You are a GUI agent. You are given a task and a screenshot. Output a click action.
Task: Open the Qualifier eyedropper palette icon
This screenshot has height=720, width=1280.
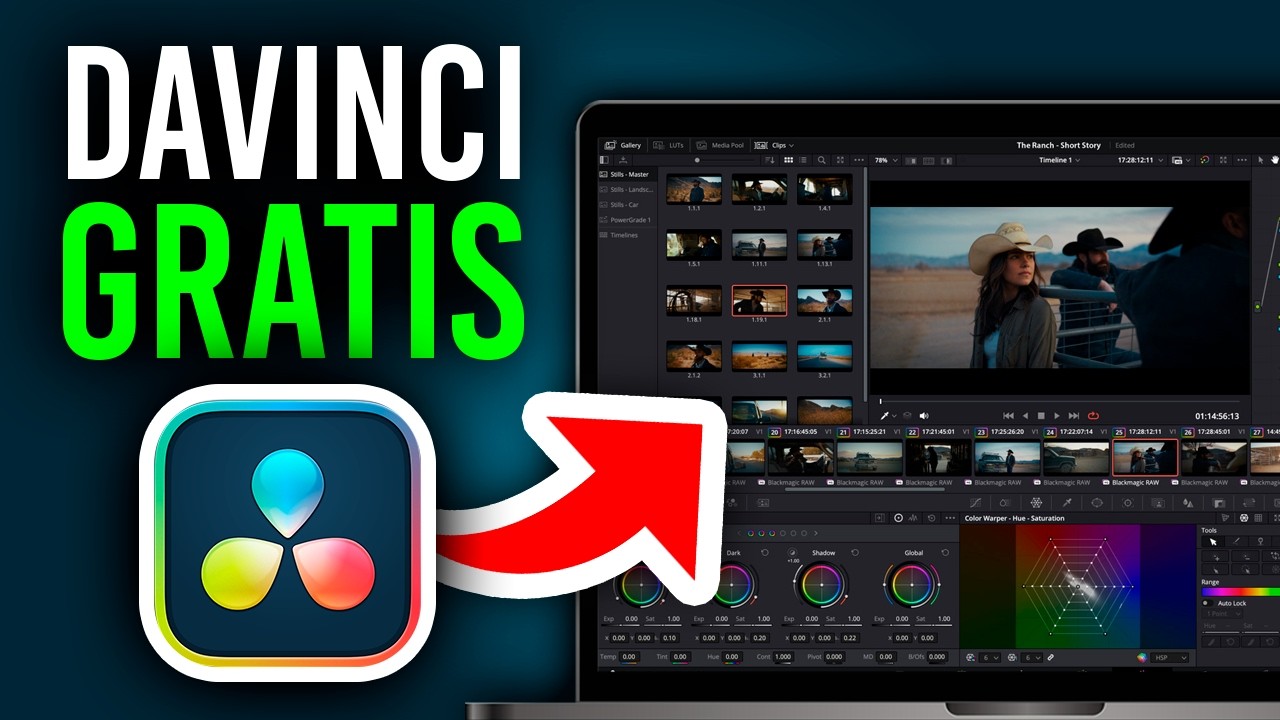click(1066, 502)
